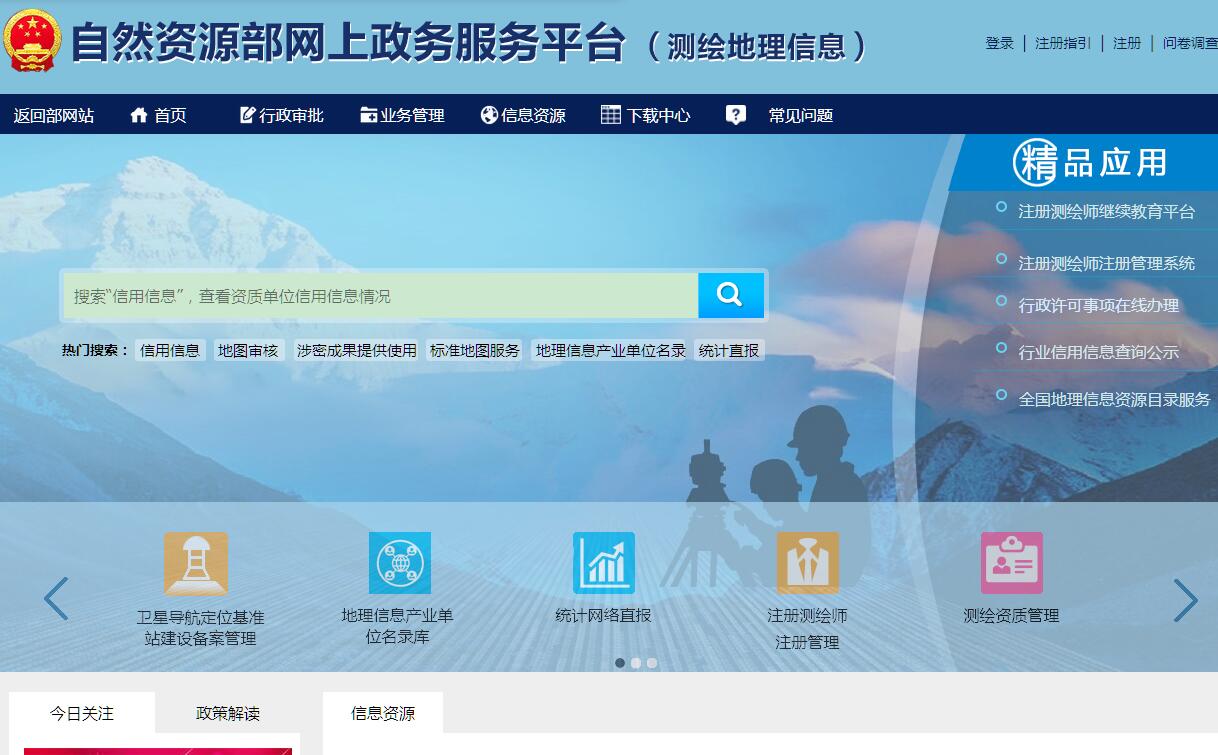Viewport: 1218px width, 755px height.
Task: Click the satellite navigation base station icon
Action: [196, 564]
